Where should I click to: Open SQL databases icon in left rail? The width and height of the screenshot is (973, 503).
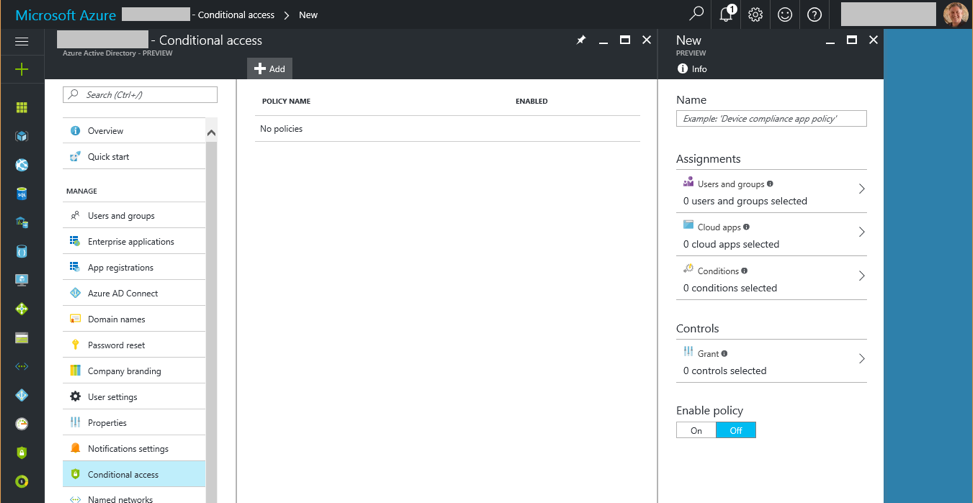[x=22, y=194]
